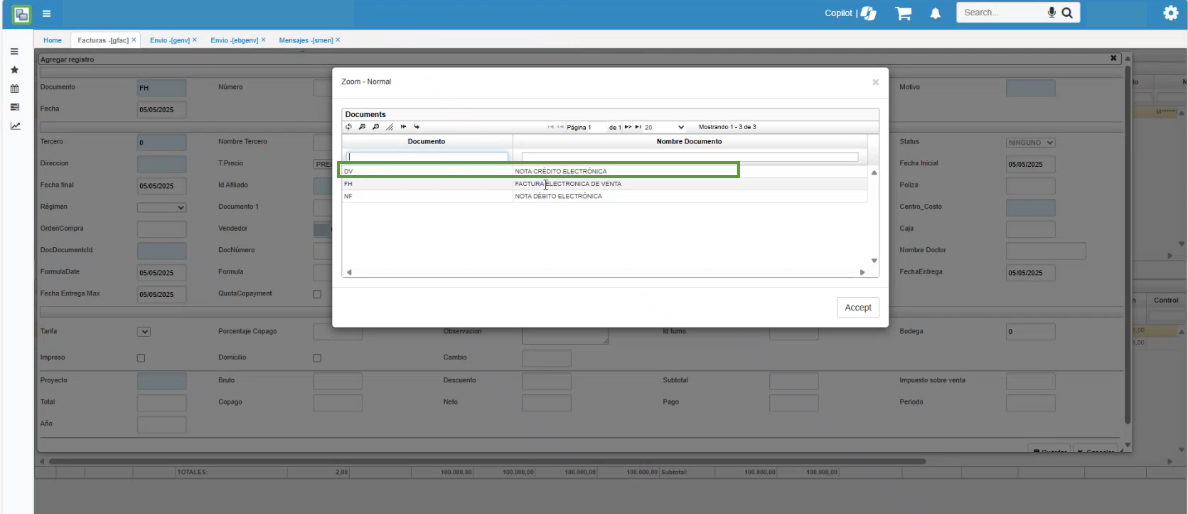Check the QuotaCopayment checkbox
The height and width of the screenshot is (514, 1188).
click(x=317, y=294)
